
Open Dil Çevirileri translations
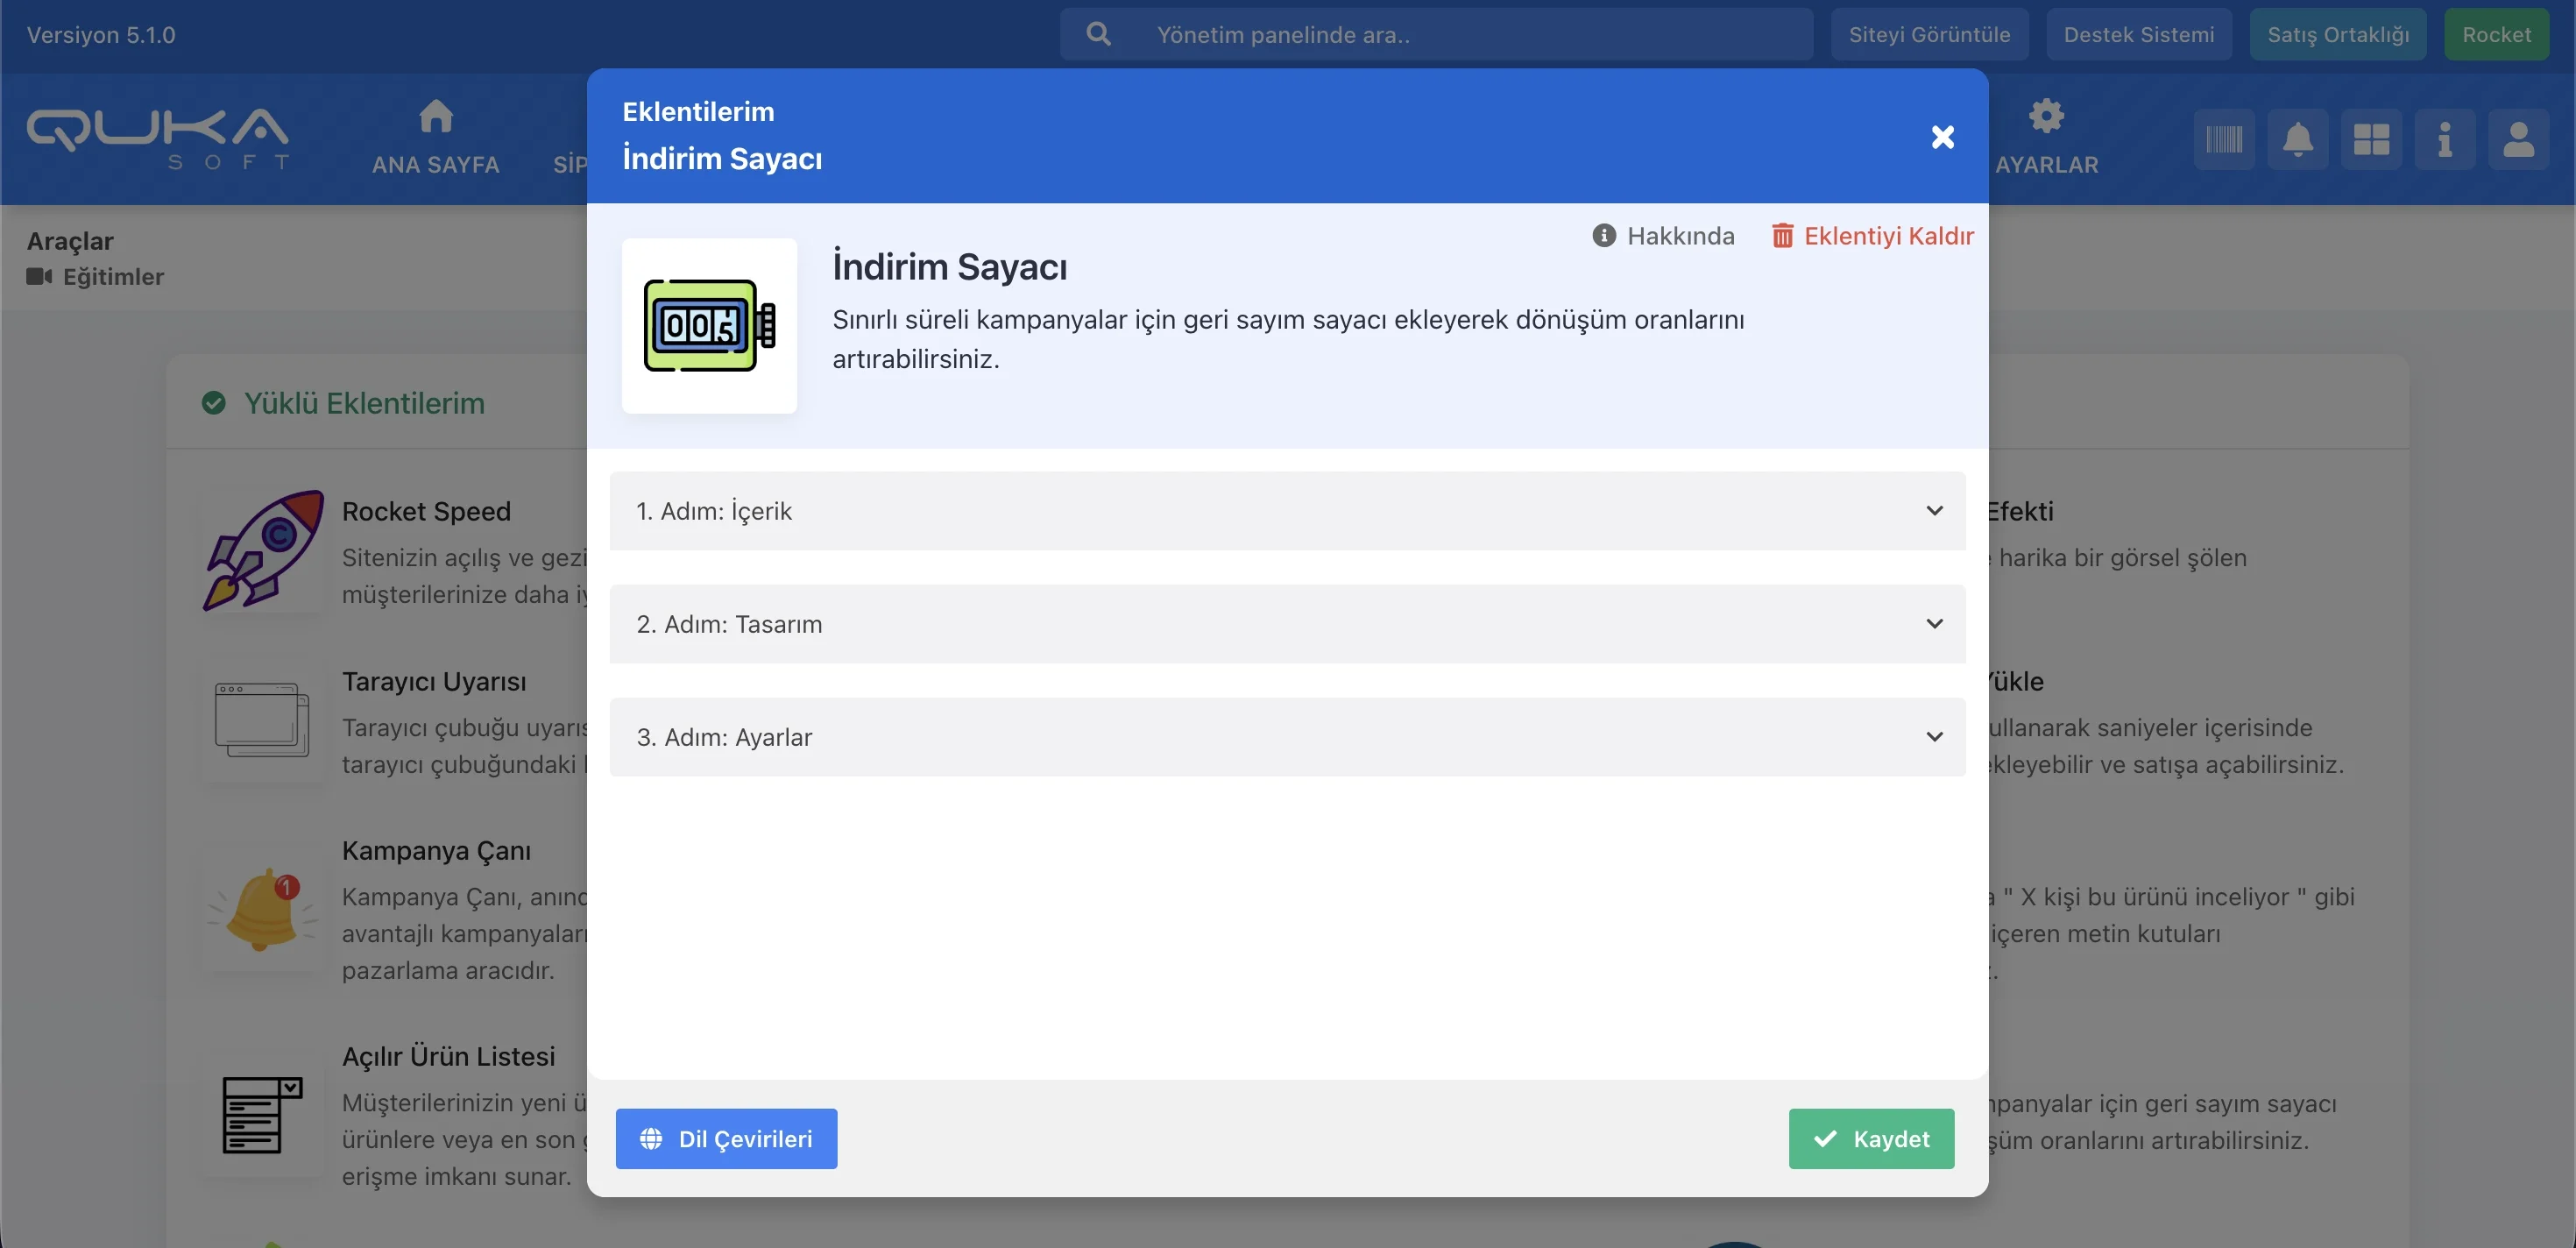726,1139
